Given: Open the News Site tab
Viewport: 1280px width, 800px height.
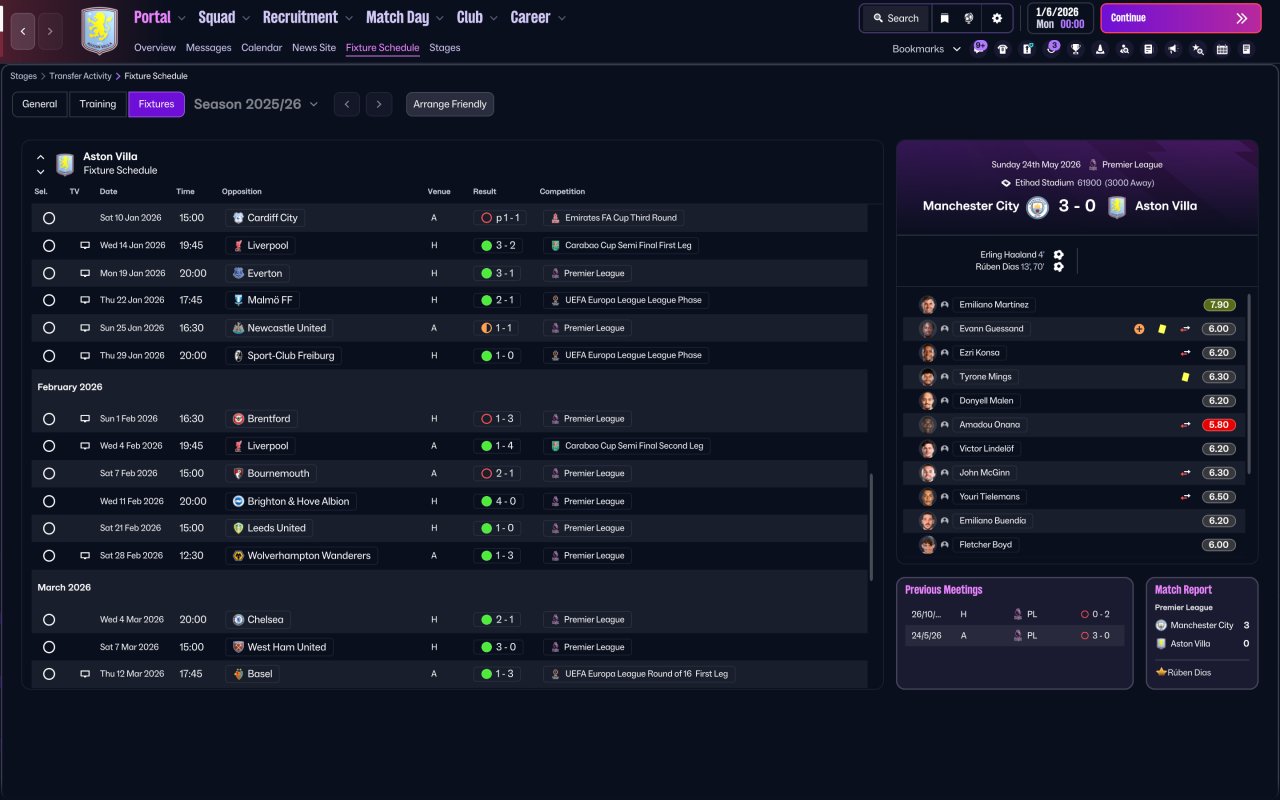Looking at the screenshot, I should point(314,48).
